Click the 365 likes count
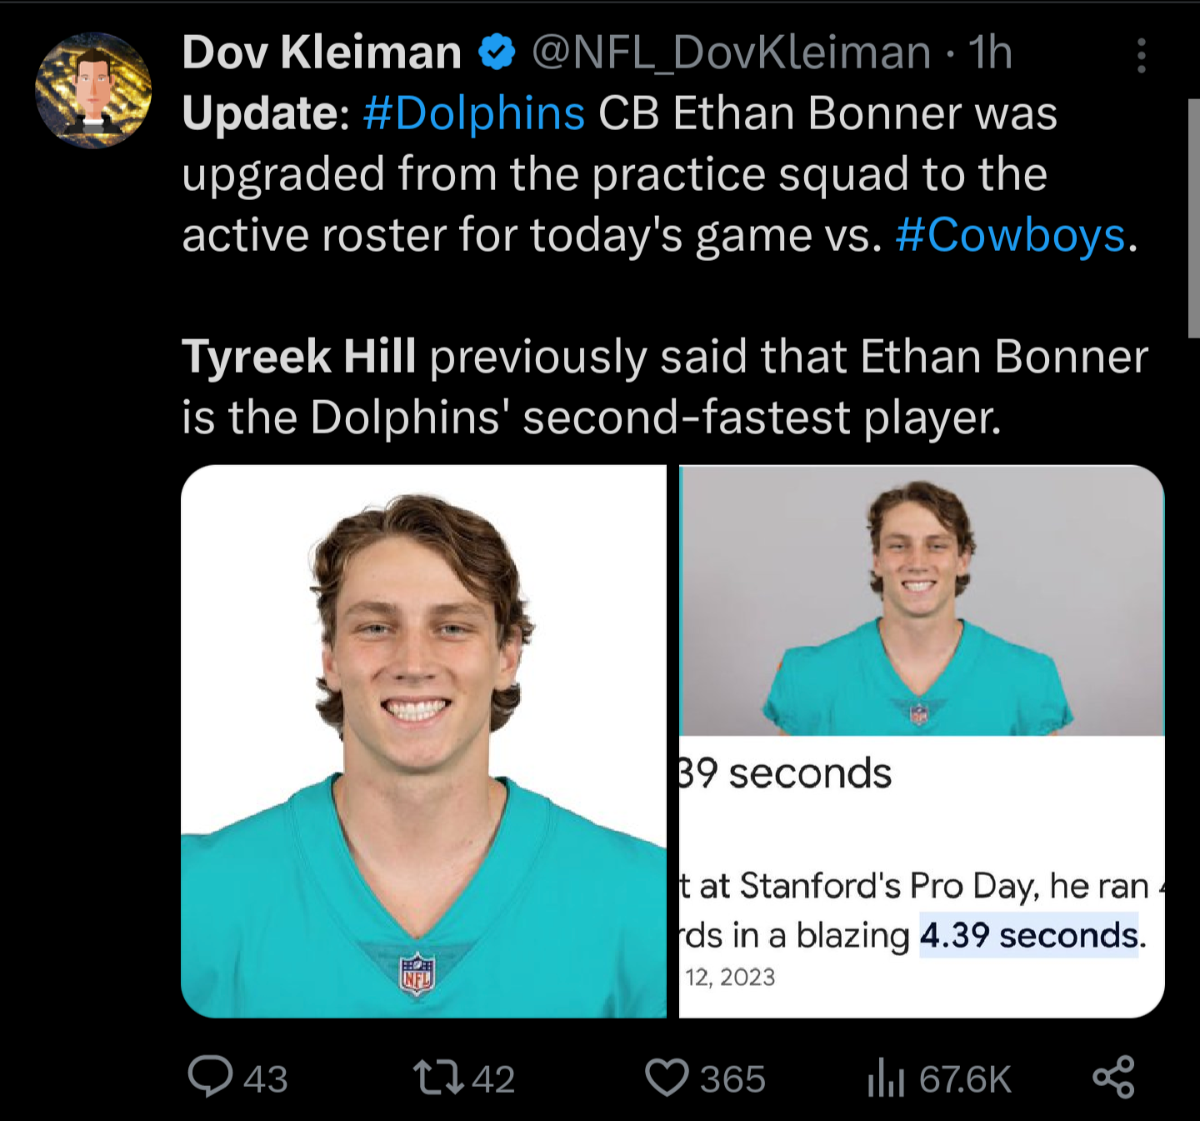Image resolution: width=1200 pixels, height=1121 pixels. (732, 1079)
